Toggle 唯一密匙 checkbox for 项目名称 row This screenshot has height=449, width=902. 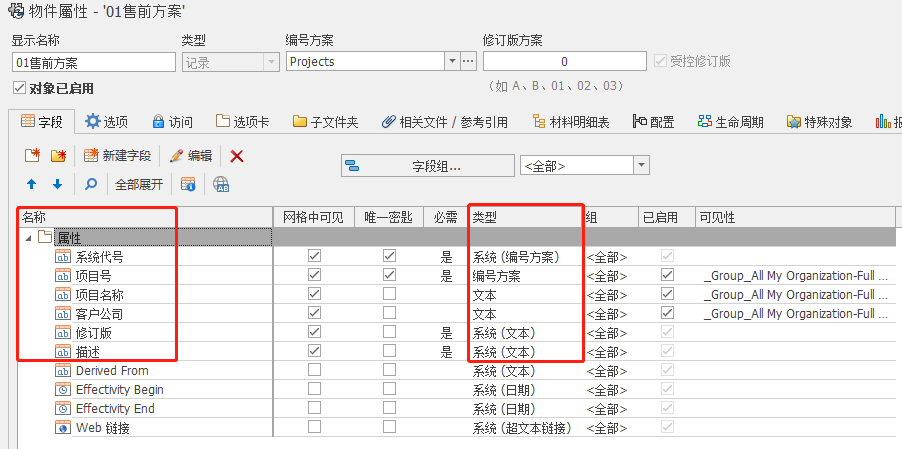pos(389,294)
